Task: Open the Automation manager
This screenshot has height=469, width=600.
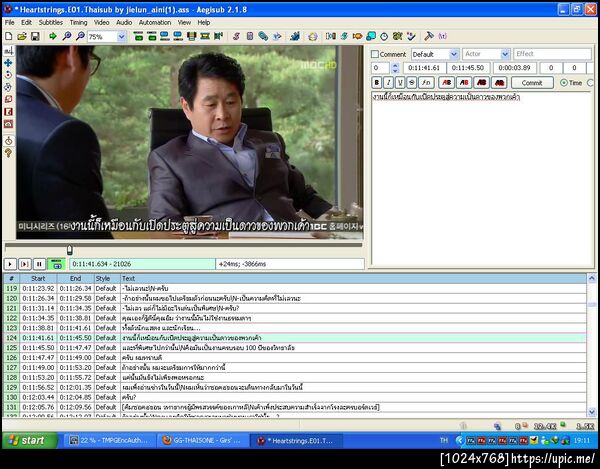Action: 295,36
